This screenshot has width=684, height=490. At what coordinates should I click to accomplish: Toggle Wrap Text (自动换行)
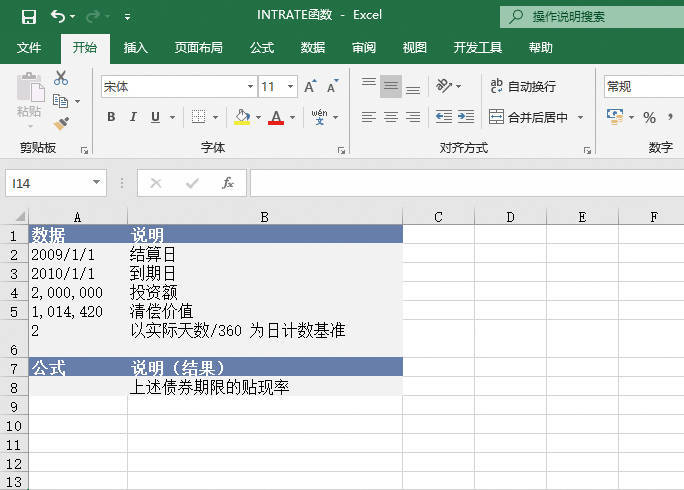pyautogui.click(x=522, y=87)
